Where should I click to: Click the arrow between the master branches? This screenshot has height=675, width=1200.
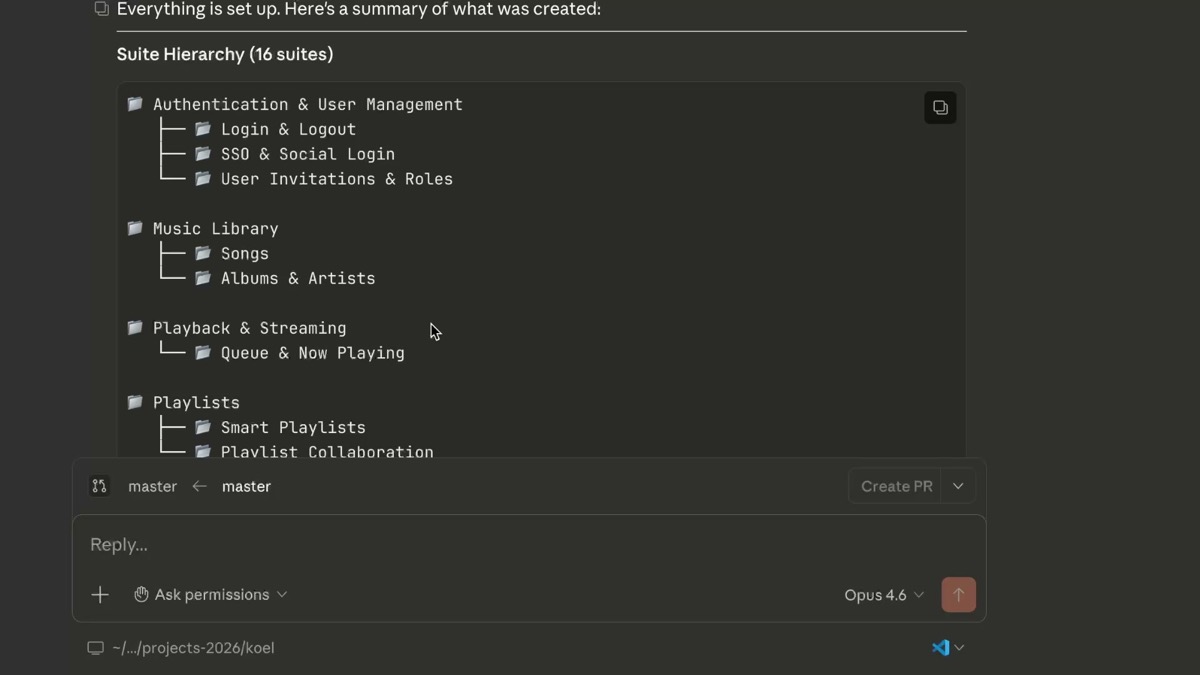[x=199, y=486]
